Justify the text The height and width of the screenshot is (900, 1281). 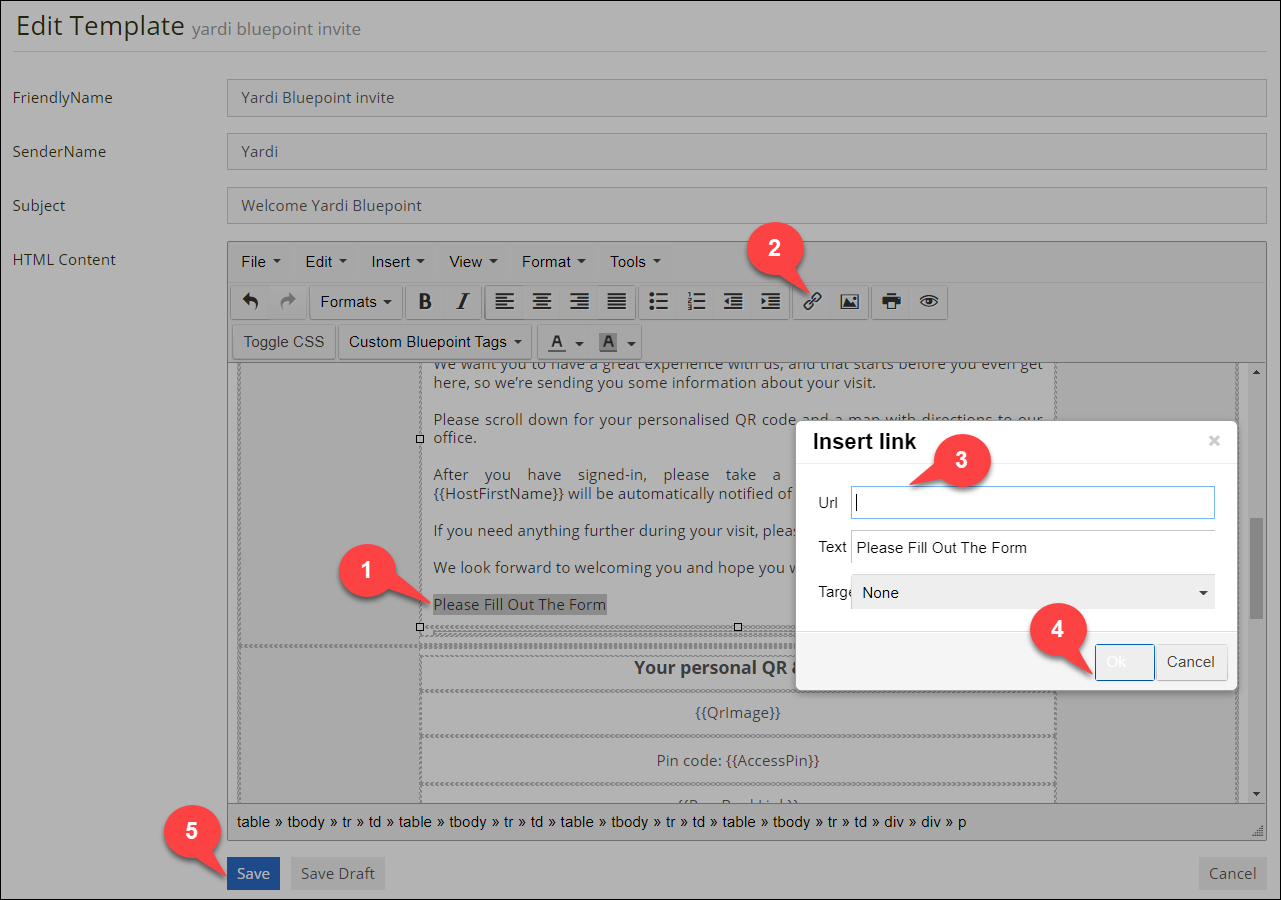[617, 301]
